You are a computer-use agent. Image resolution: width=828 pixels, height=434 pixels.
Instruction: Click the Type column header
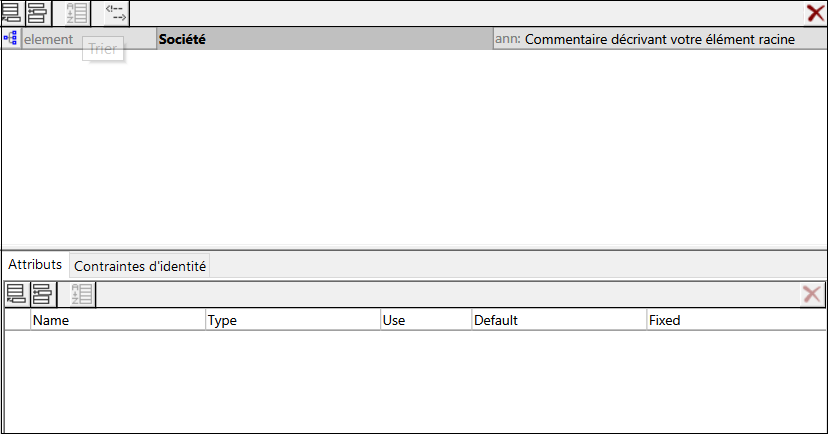pyautogui.click(x=291, y=320)
